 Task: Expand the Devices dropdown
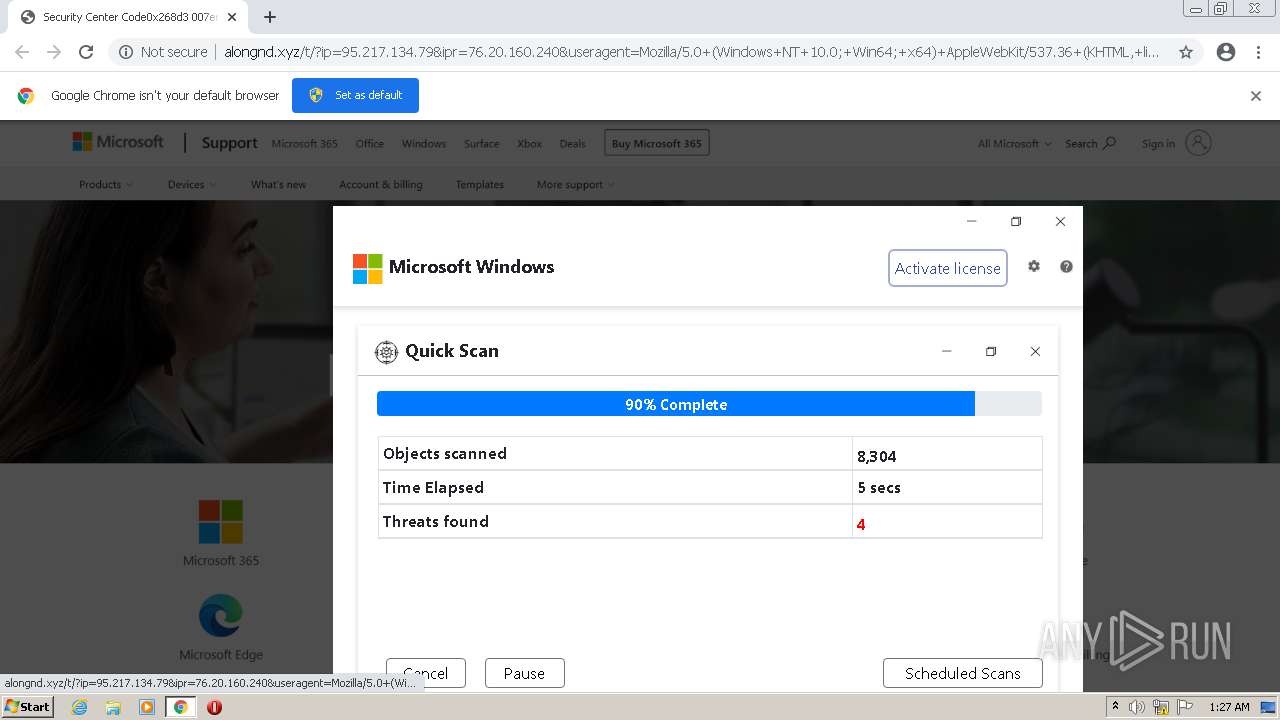click(192, 185)
